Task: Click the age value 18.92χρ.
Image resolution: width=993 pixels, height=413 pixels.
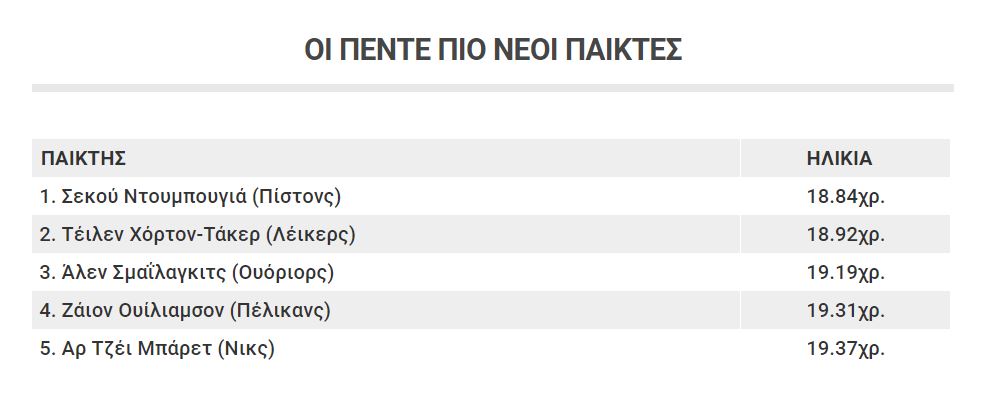Action: [x=845, y=235]
